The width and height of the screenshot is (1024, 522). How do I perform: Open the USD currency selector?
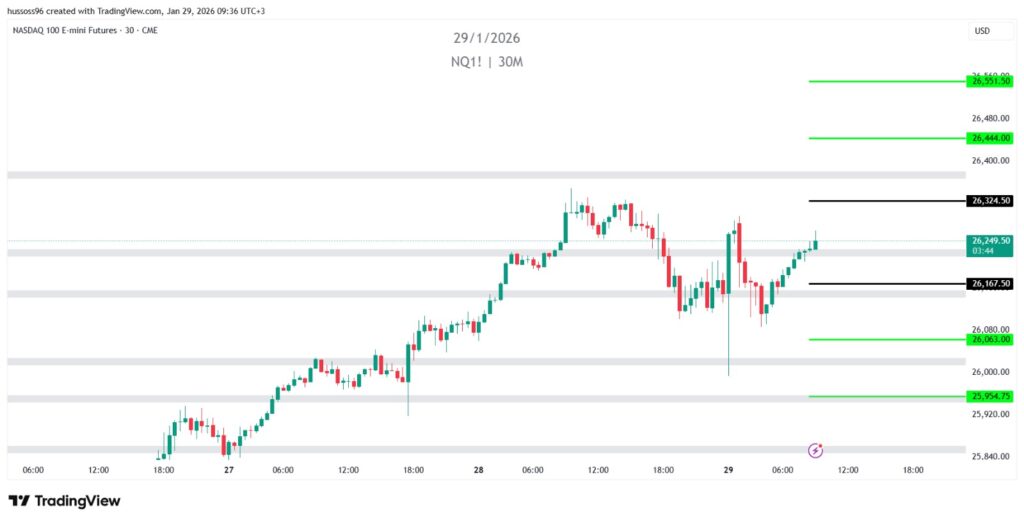(x=981, y=31)
